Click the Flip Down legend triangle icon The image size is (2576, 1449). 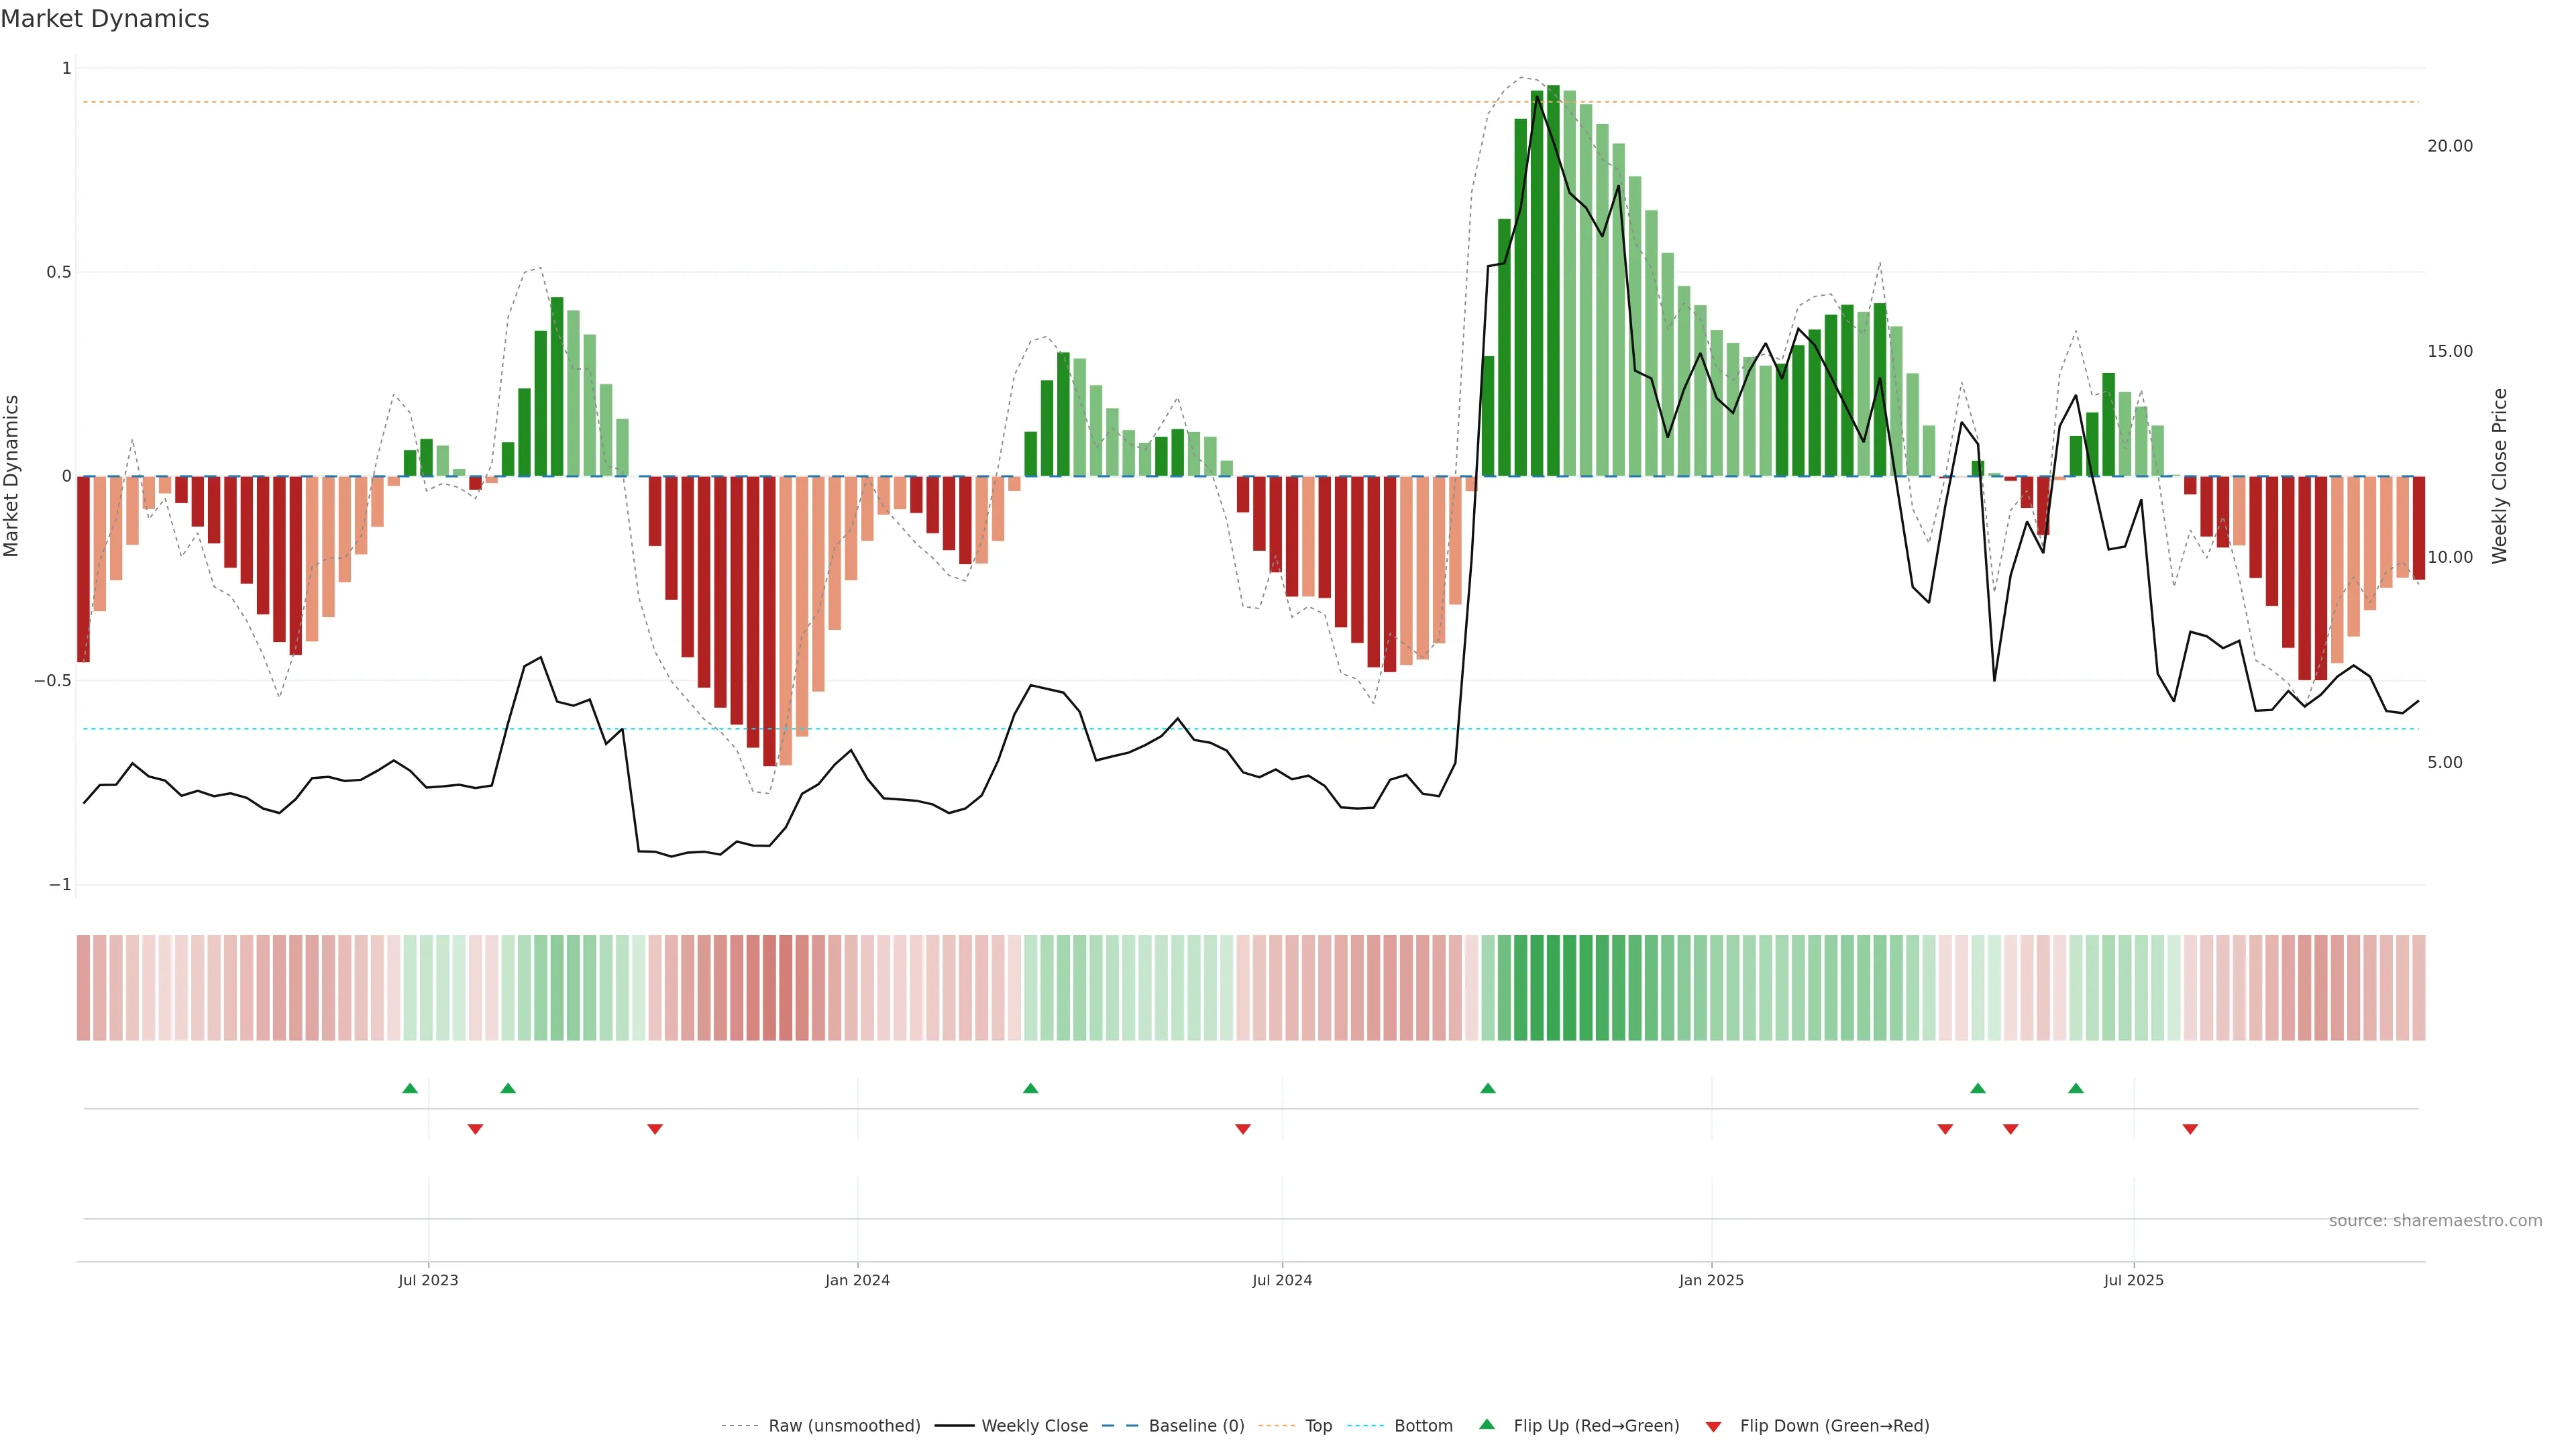[1713, 1427]
